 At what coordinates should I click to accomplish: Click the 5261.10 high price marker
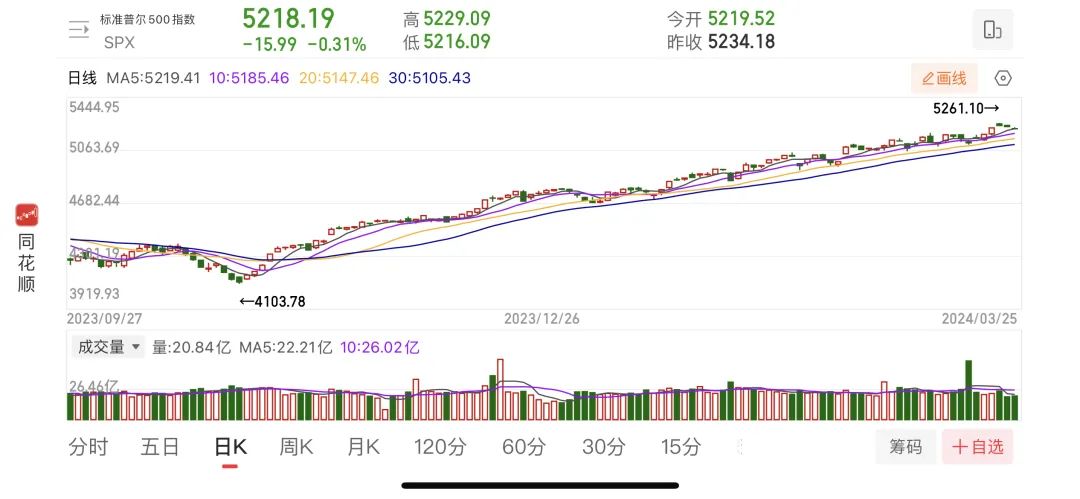tap(966, 108)
